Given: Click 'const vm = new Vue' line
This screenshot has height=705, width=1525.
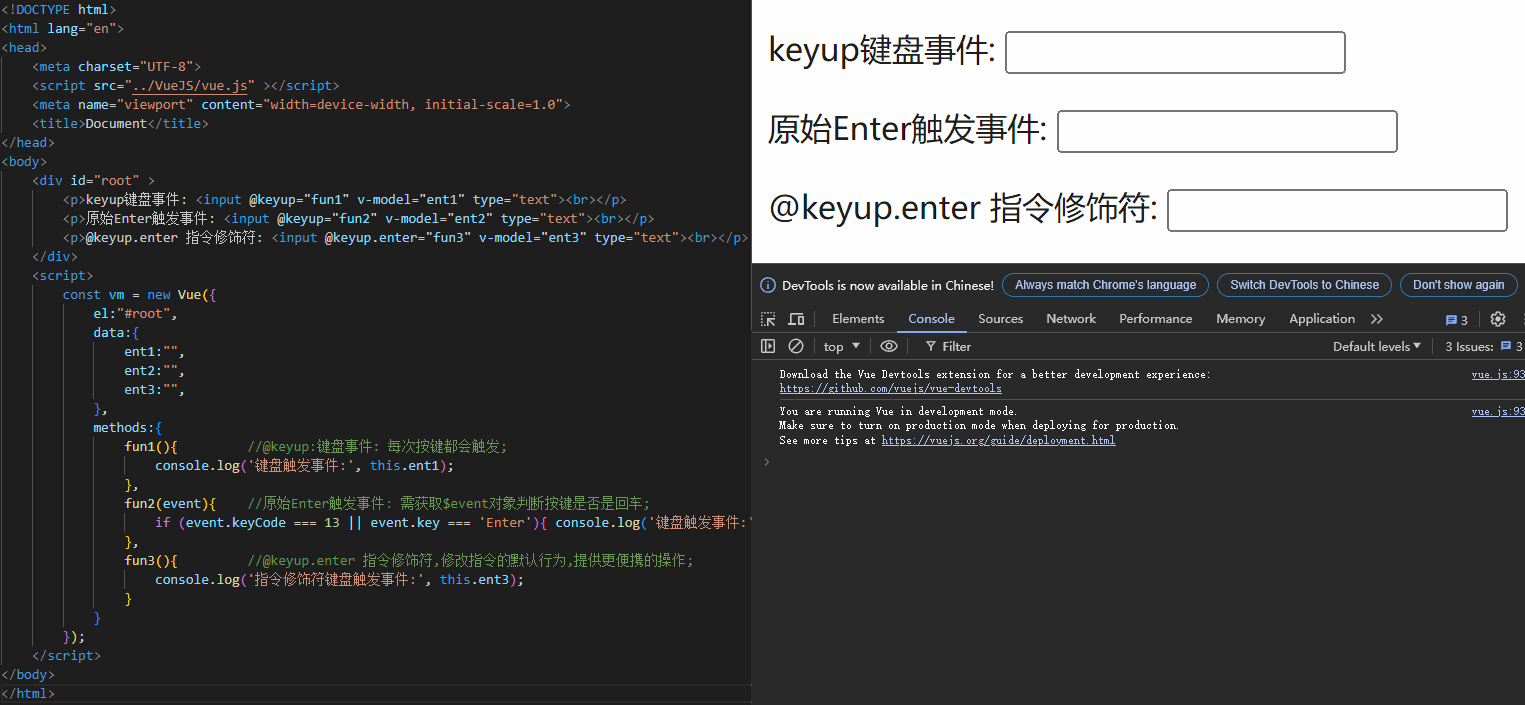Looking at the screenshot, I should click(x=139, y=294).
